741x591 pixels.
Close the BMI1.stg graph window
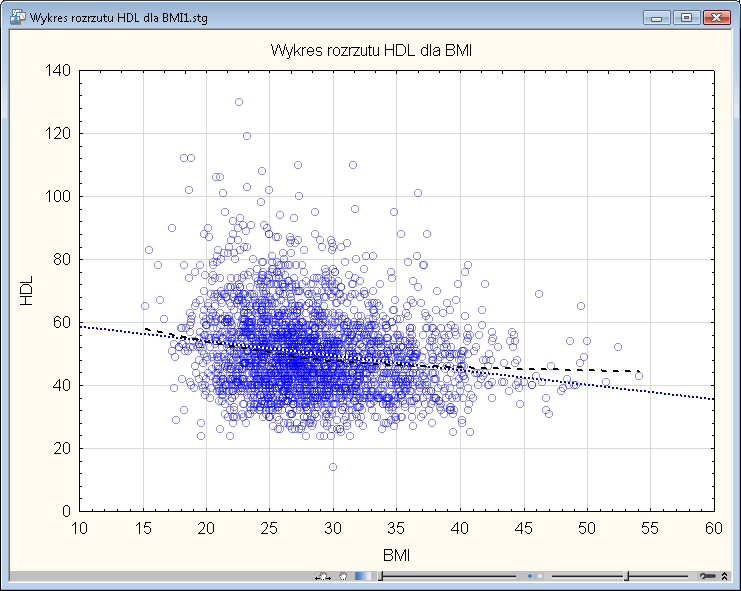tap(716, 18)
